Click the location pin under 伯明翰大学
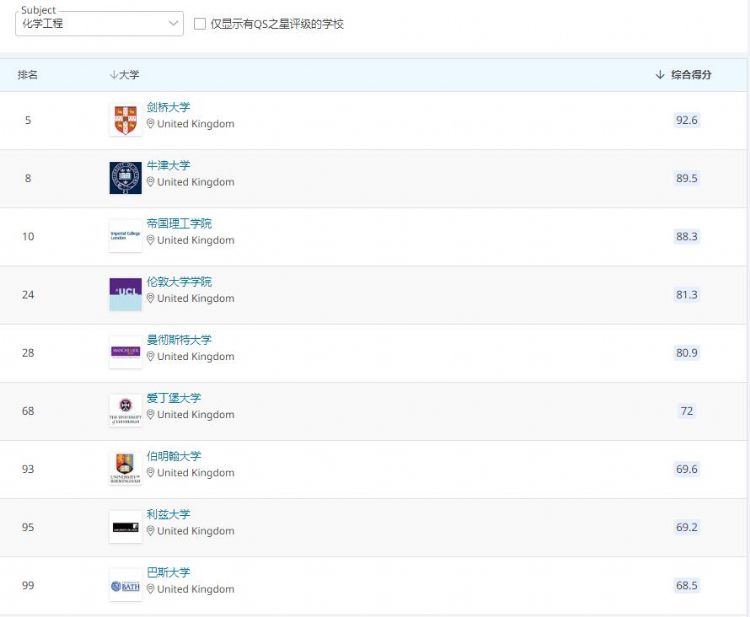This screenshot has height=617, width=750. [150, 473]
